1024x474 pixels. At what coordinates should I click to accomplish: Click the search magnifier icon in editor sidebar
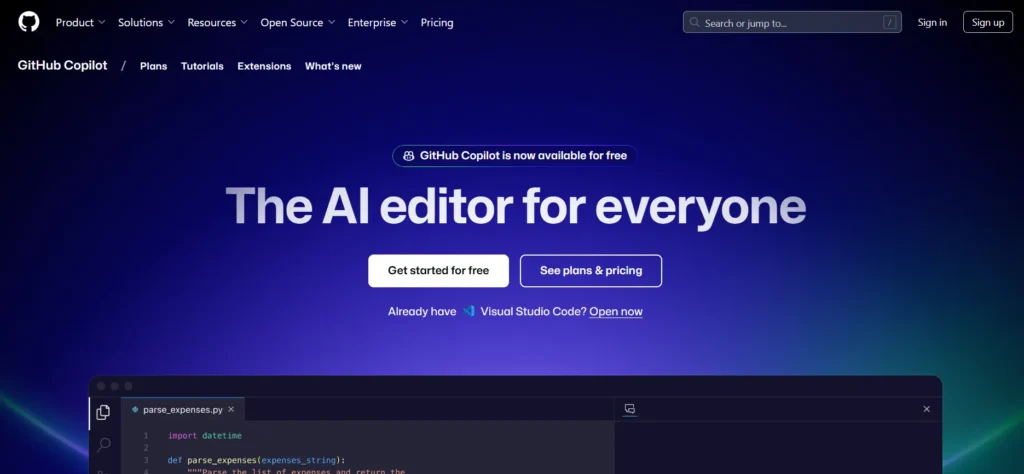(103, 444)
